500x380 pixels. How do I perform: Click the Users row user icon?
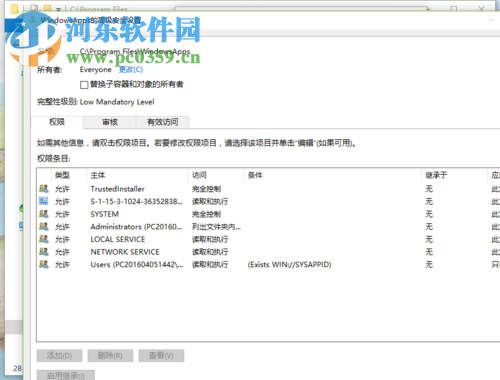44,264
